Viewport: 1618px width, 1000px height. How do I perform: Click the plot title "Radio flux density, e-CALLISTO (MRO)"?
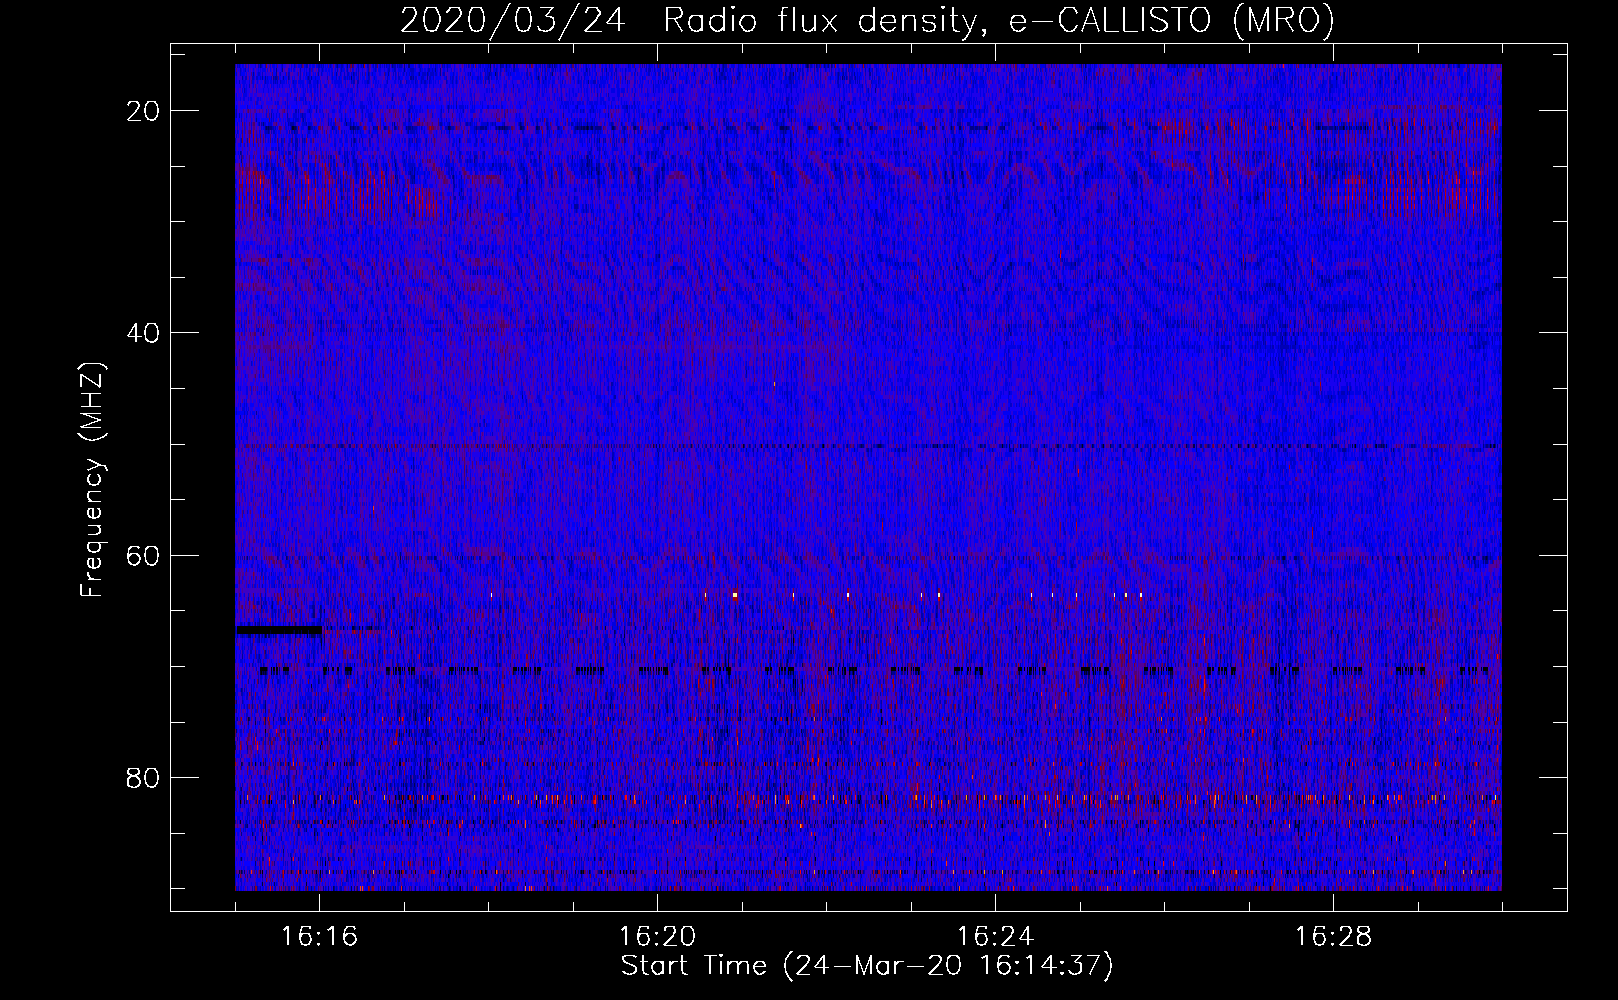[x=999, y=21]
